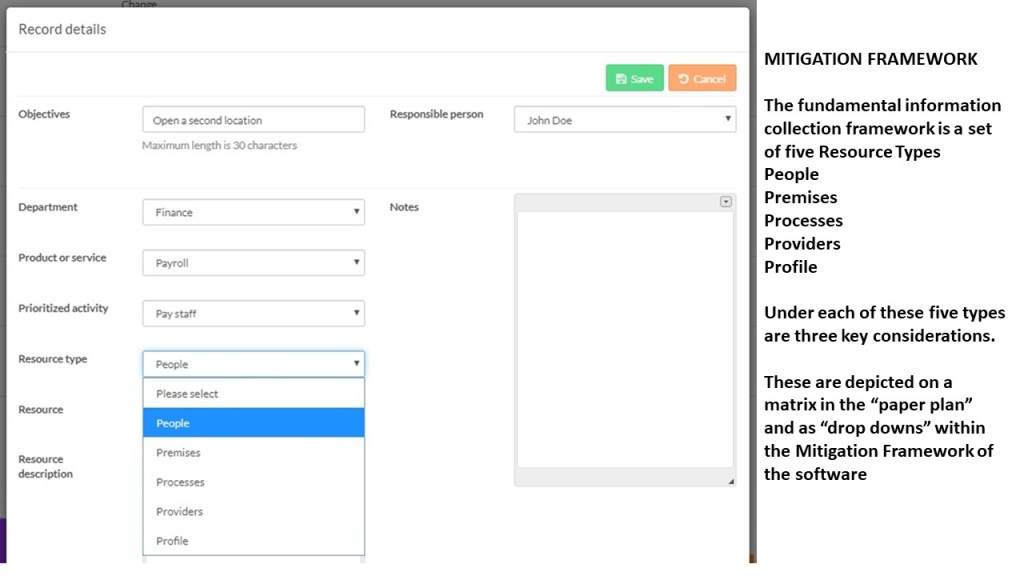Open the Prioritized activity dropdown
This screenshot has height=576, width=1024.
[x=253, y=314]
